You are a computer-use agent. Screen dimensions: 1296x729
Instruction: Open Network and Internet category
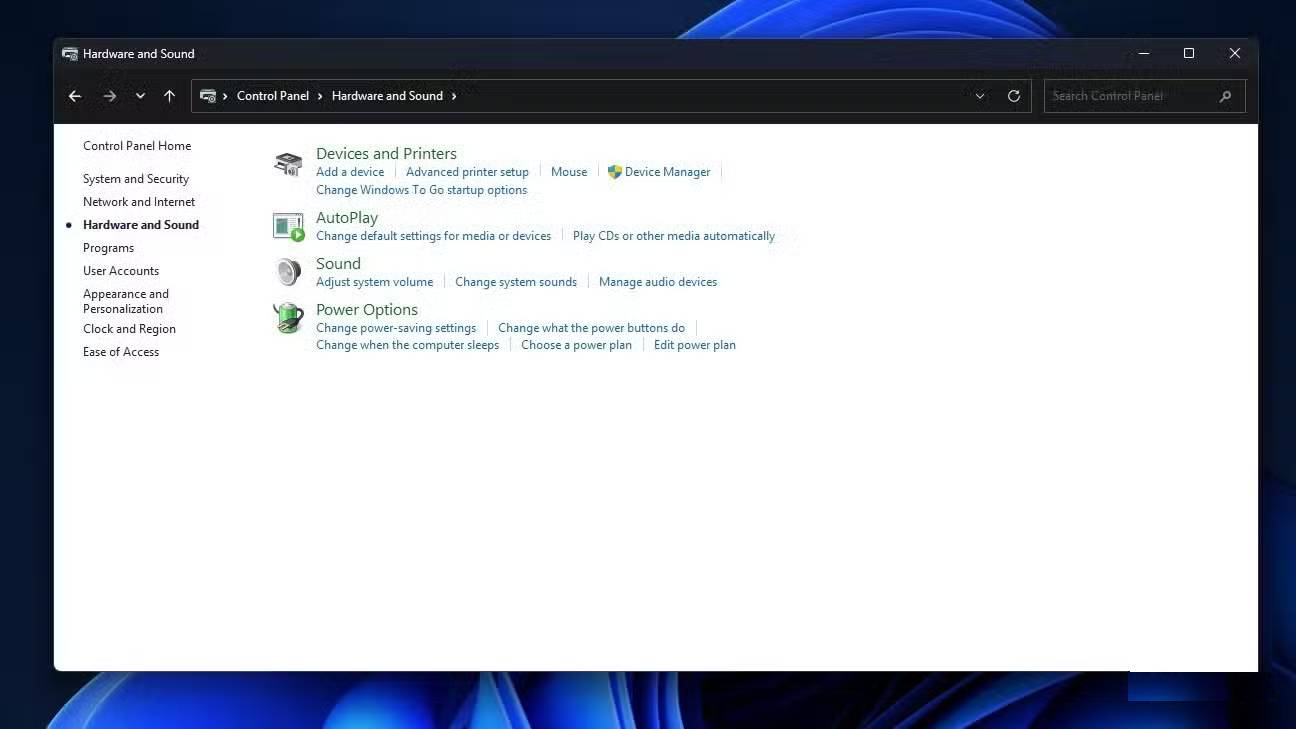[x=139, y=202]
